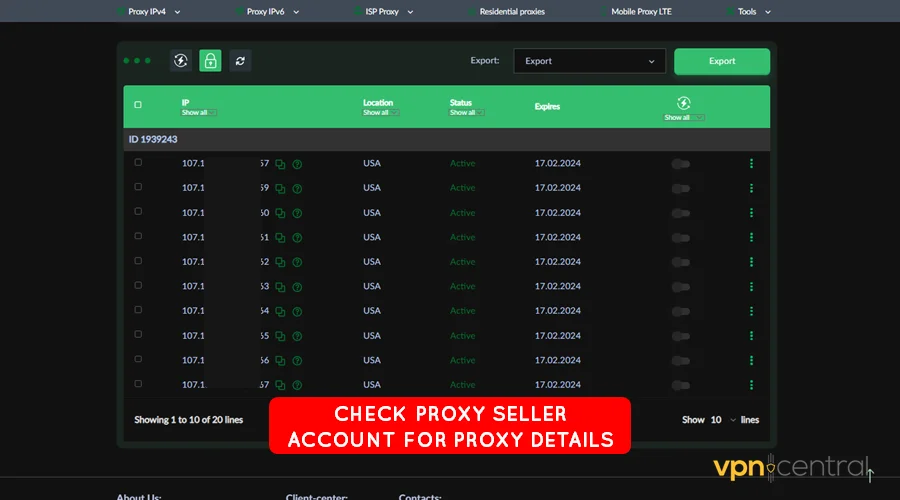This screenshot has width=900, height=500.
Task: Open three-dot menu for IP ending in 9
Action: (x=751, y=188)
